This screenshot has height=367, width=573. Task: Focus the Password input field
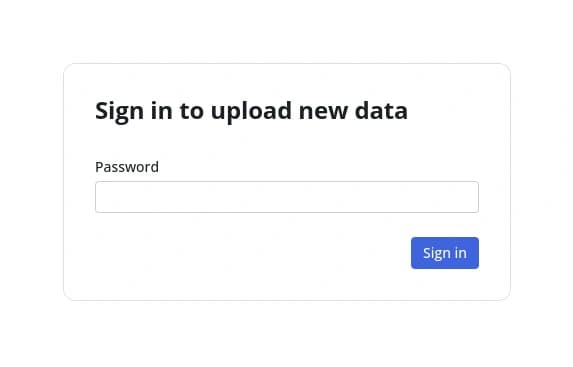pos(287,197)
